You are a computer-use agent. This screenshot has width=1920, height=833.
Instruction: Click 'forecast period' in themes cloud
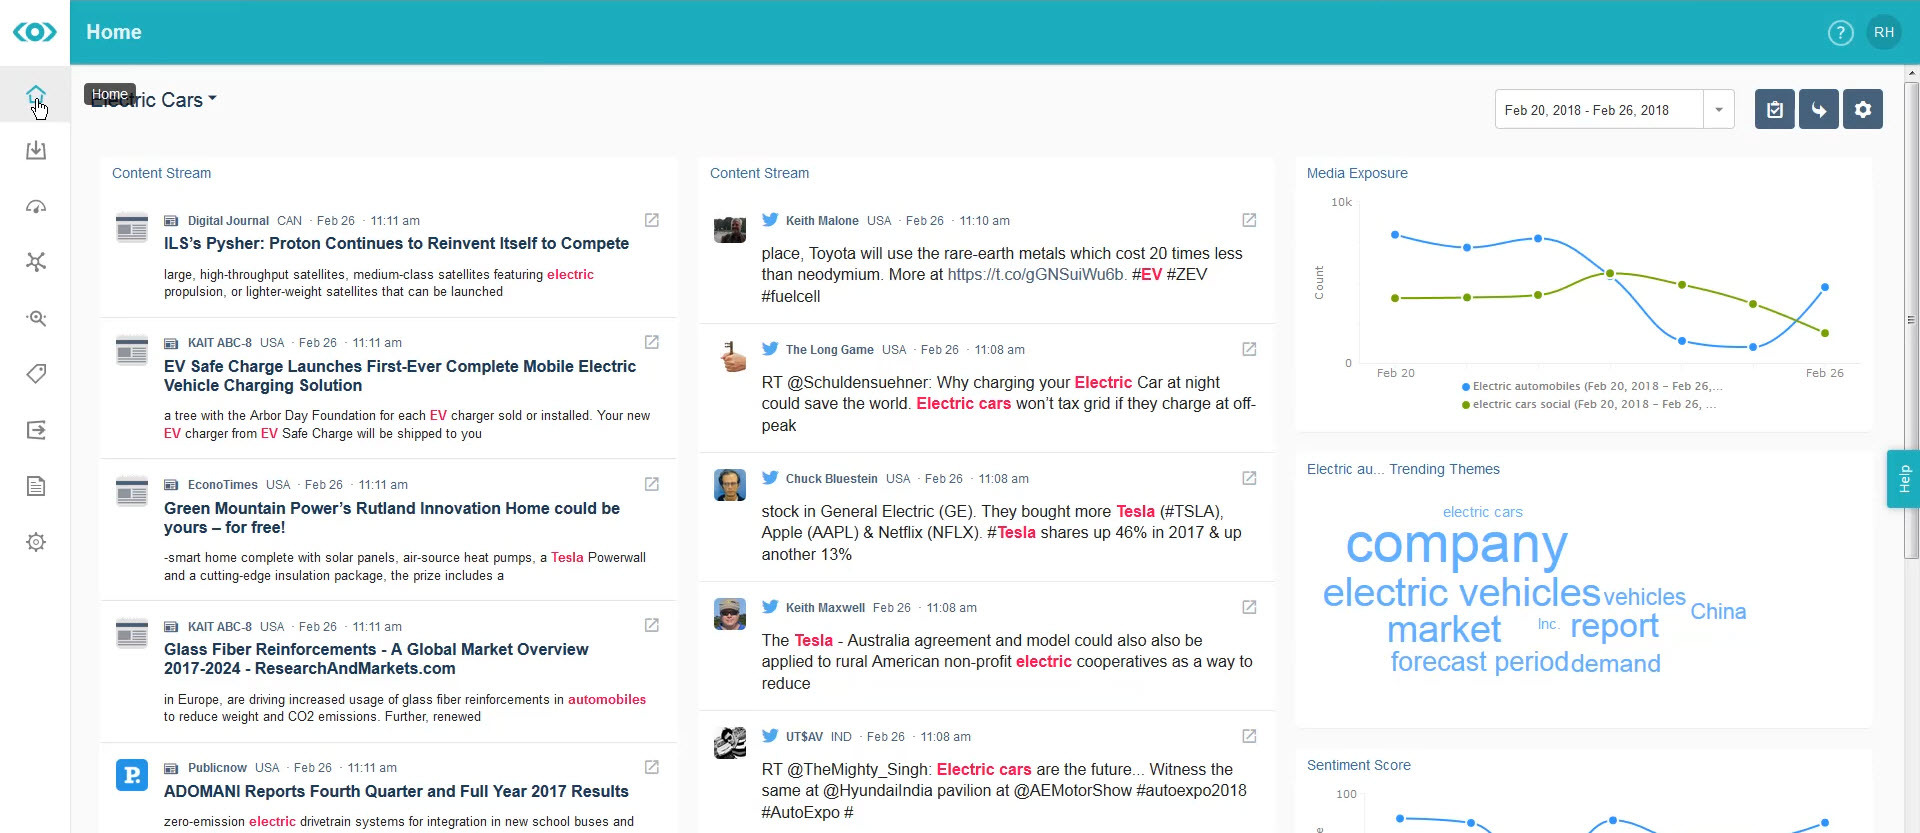[x=1479, y=662]
